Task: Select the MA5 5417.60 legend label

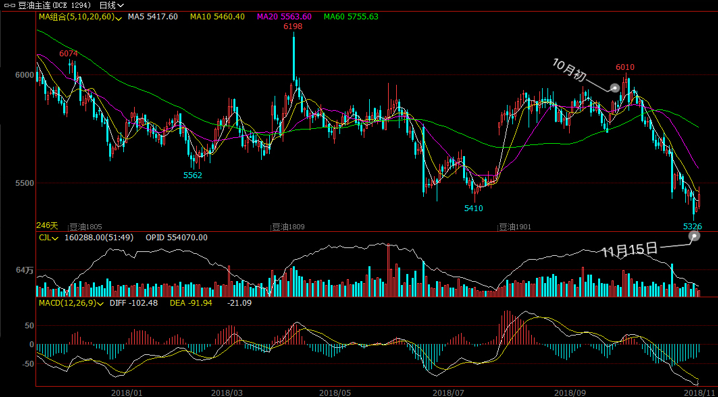Action: coord(152,17)
